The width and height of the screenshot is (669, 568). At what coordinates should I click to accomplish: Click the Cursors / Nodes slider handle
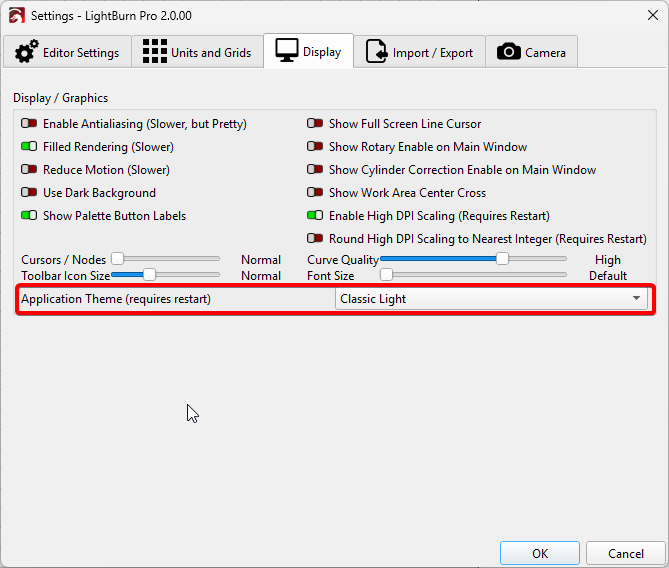coord(117,259)
